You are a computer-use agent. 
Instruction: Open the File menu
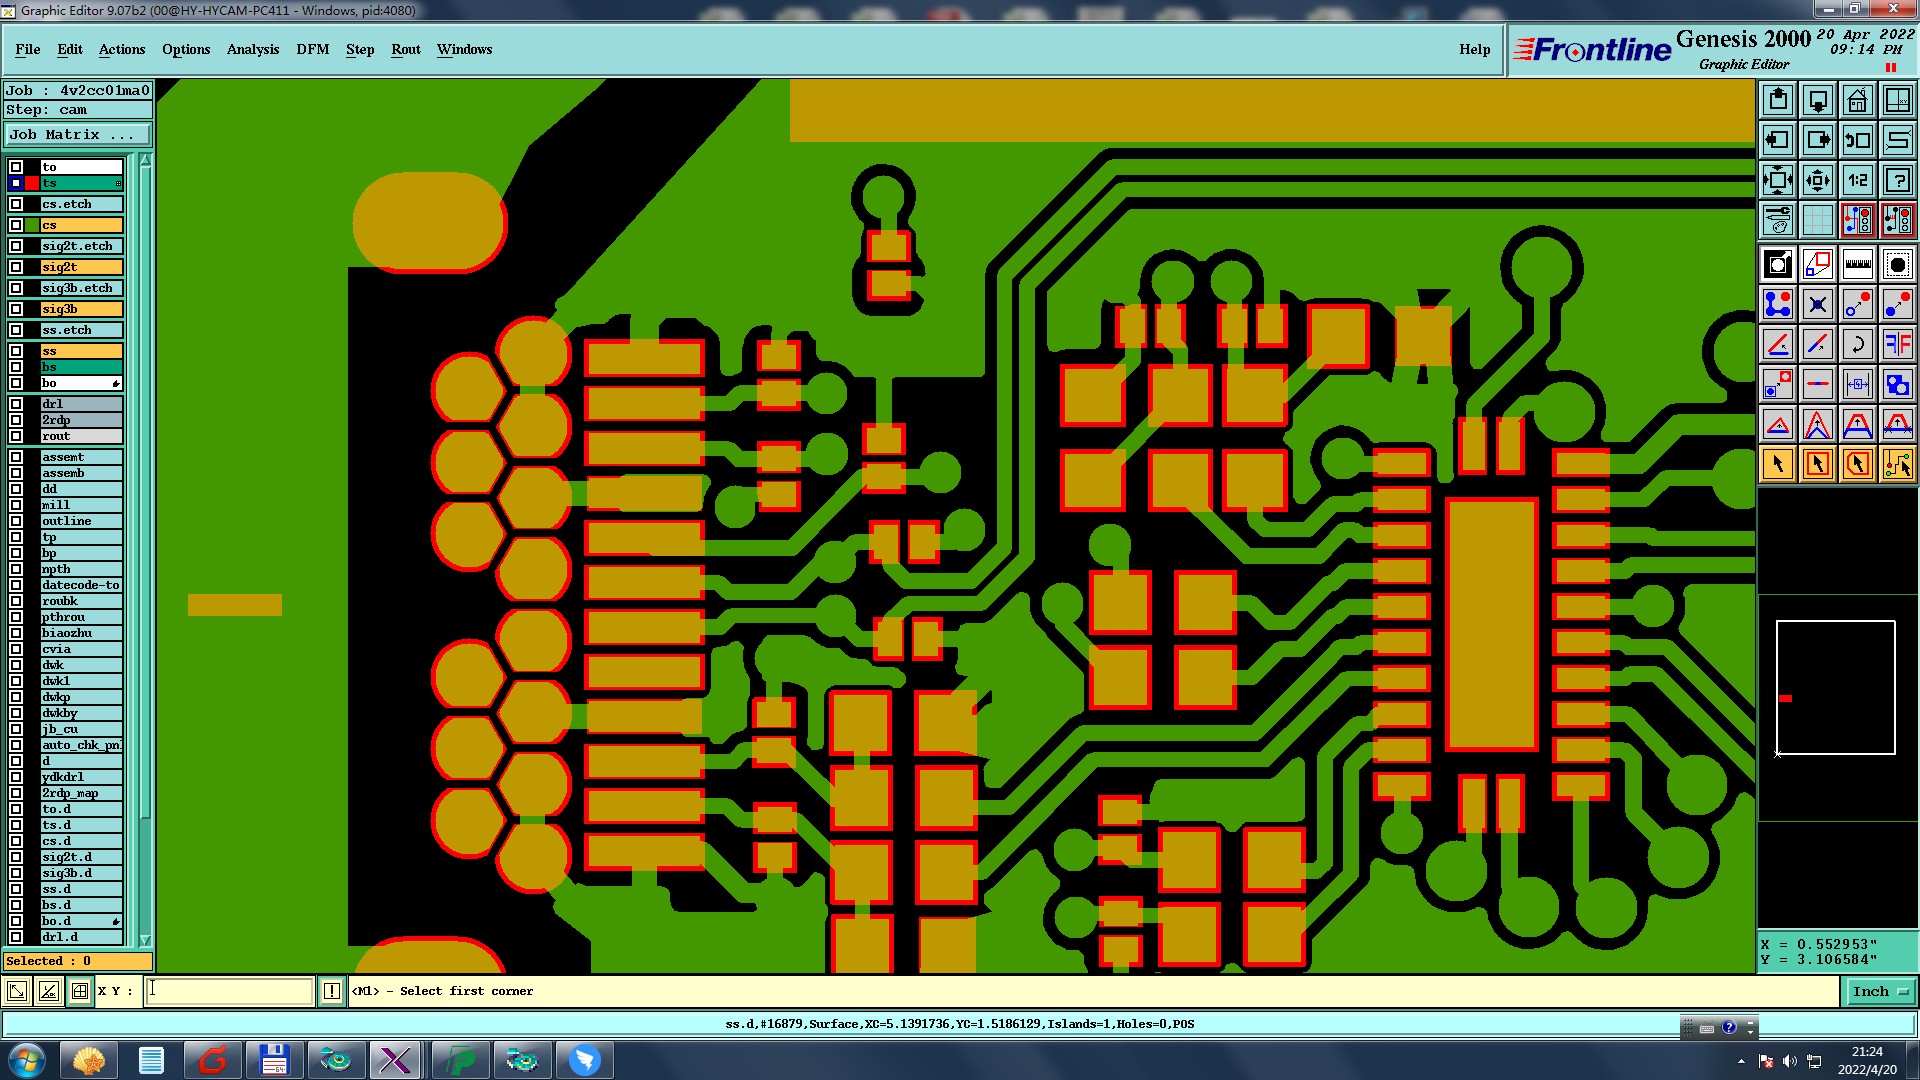(x=28, y=49)
